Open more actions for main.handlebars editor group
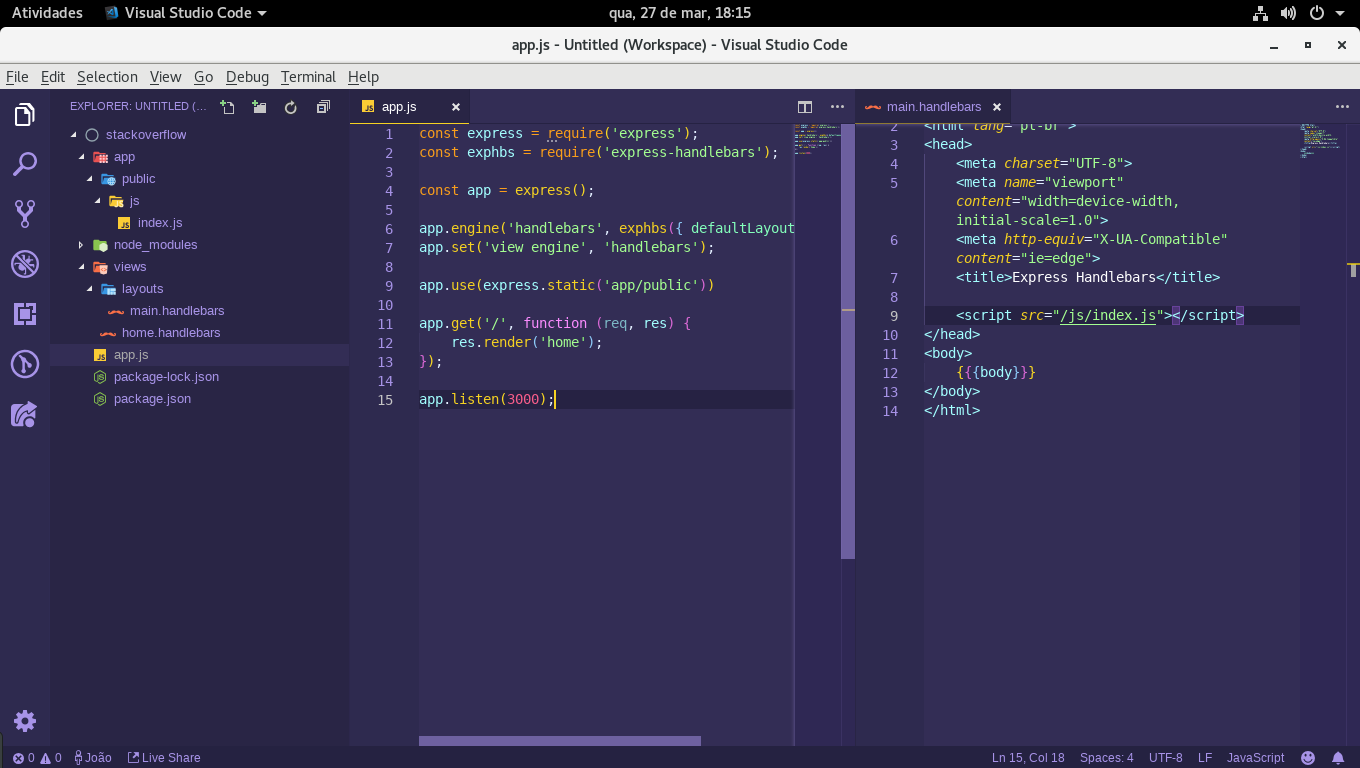The image size is (1360, 768). click(x=1342, y=107)
